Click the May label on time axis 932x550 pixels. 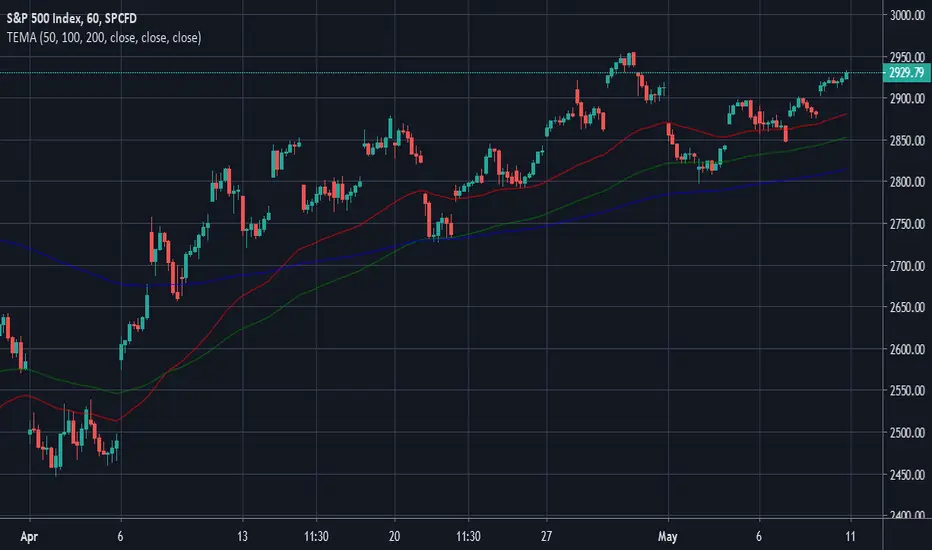click(667, 537)
